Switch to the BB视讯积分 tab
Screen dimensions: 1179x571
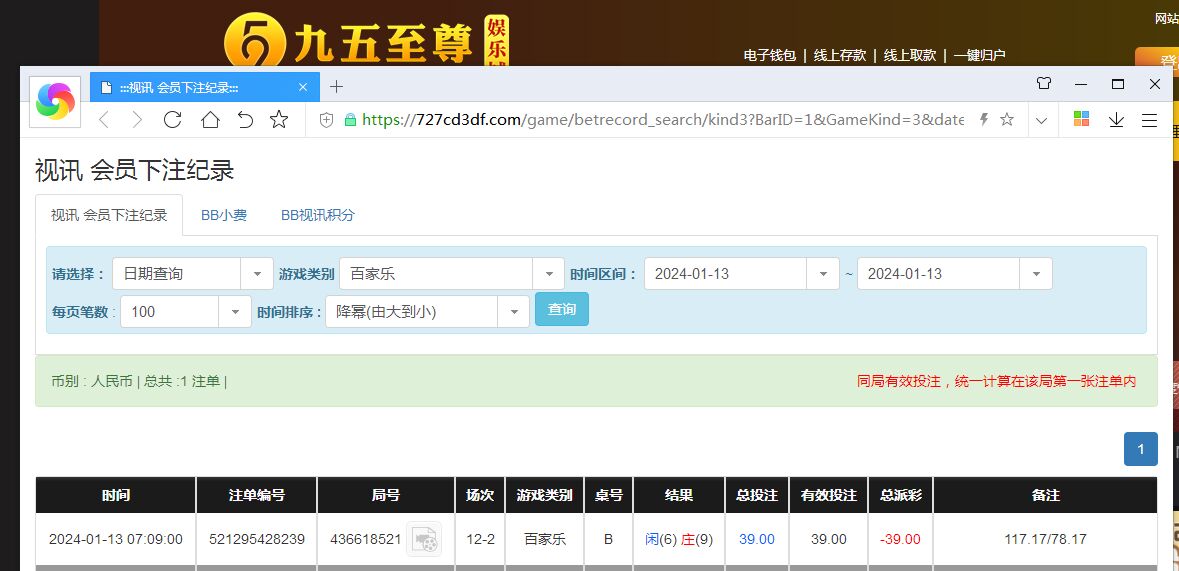318,215
